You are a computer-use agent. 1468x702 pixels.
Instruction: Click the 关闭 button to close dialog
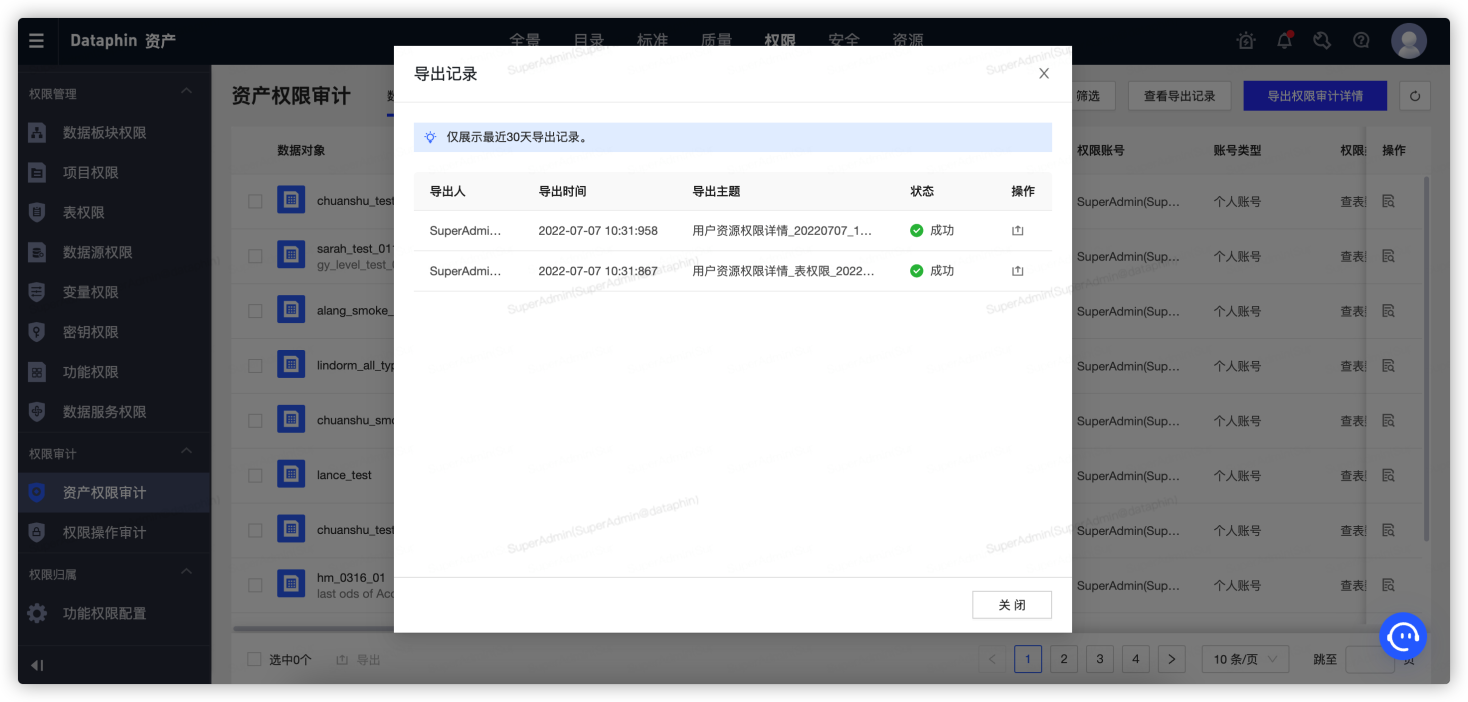click(1011, 604)
